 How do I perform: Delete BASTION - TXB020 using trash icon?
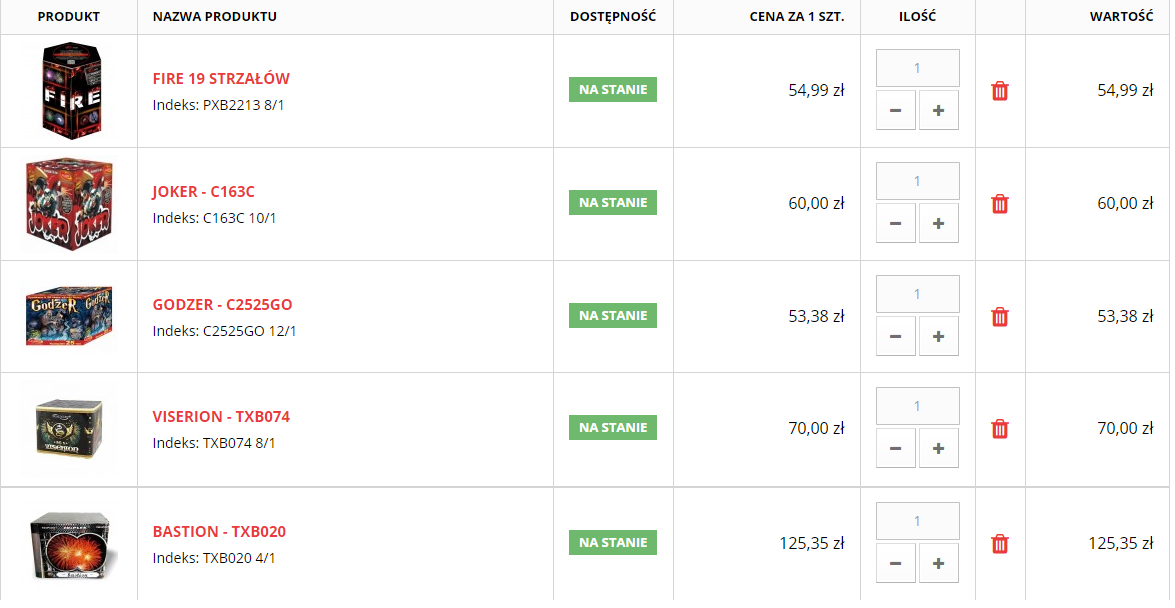1000,544
